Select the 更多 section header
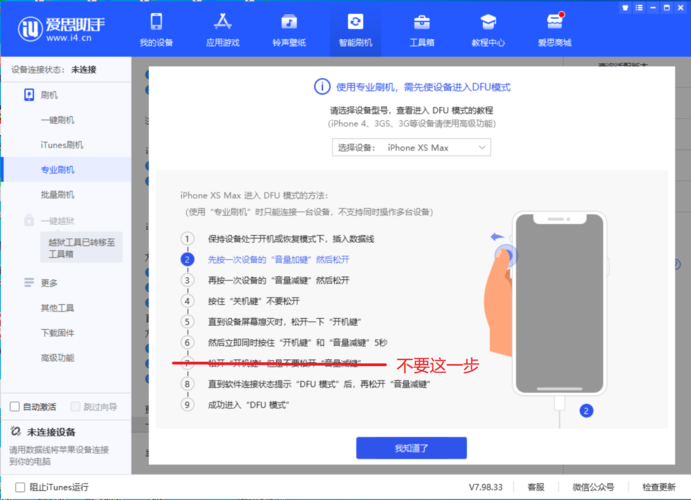 point(49,282)
